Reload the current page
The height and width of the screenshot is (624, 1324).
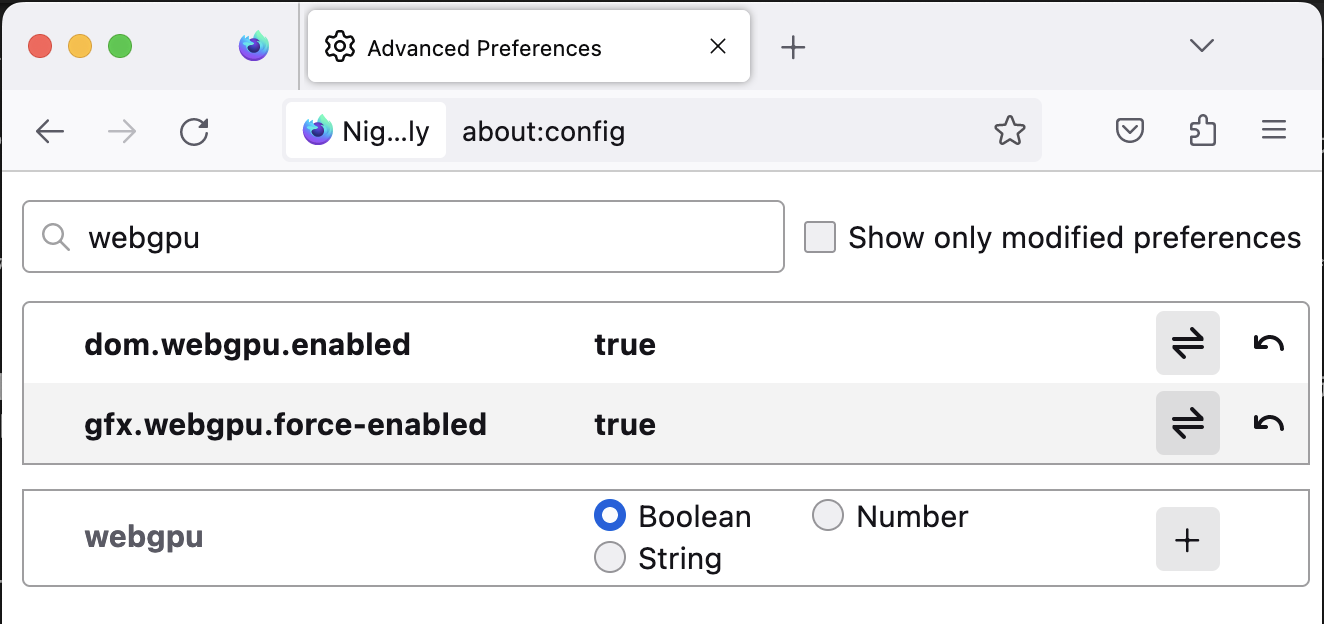click(x=194, y=131)
